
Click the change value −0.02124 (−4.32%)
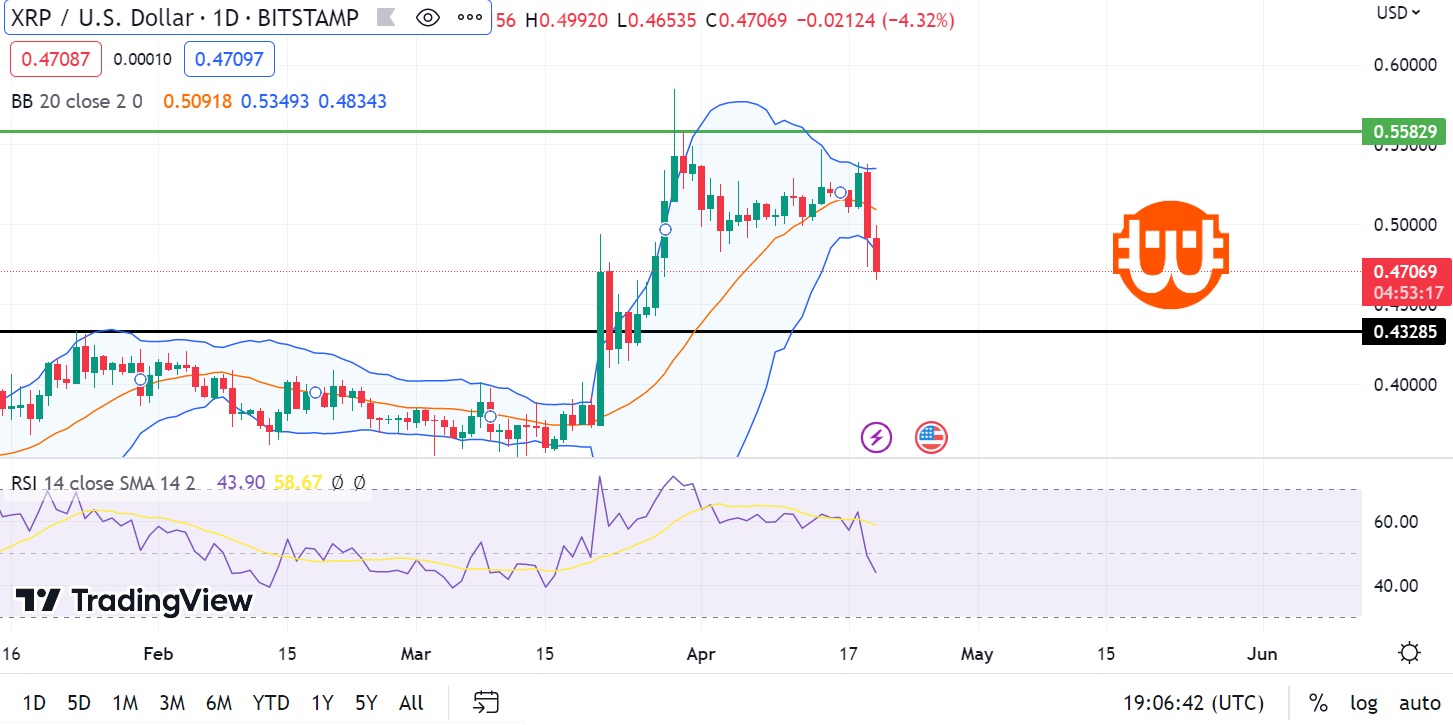[x=876, y=19]
